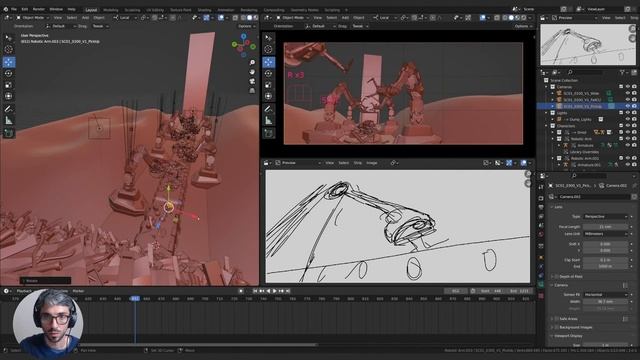Click the sensor Width value field
640x360 pixels.
tap(605, 301)
